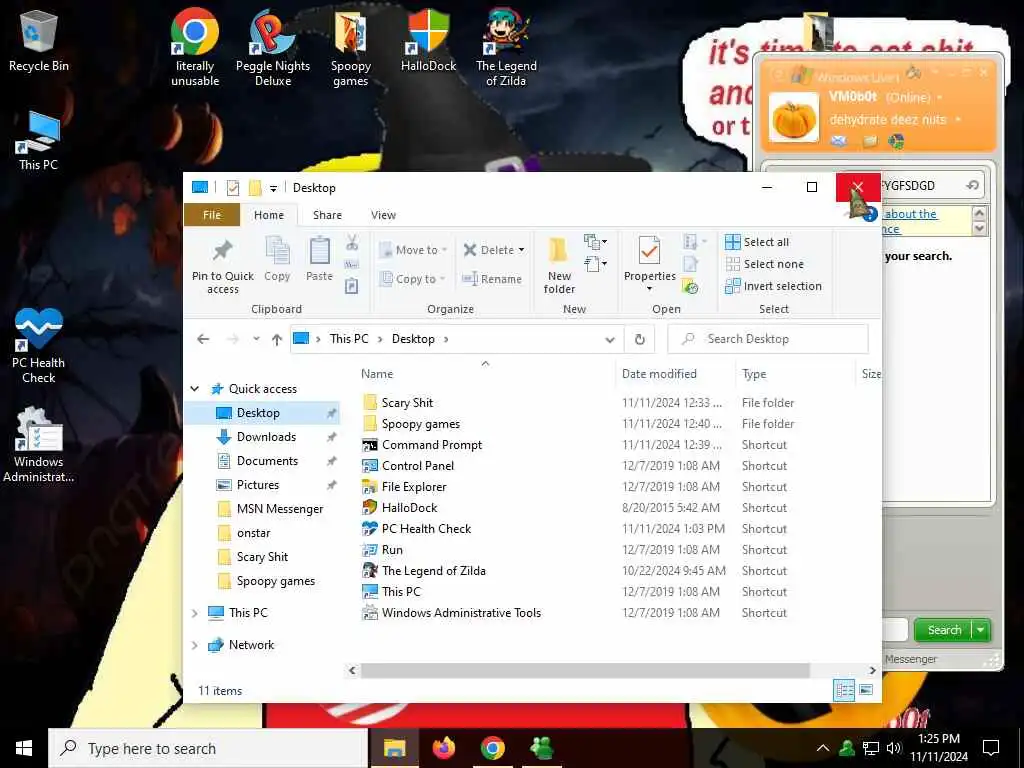Image resolution: width=1024 pixels, height=768 pixels.
Task: Switch to the Share ribbon tab
Action: tap(327, 215)
